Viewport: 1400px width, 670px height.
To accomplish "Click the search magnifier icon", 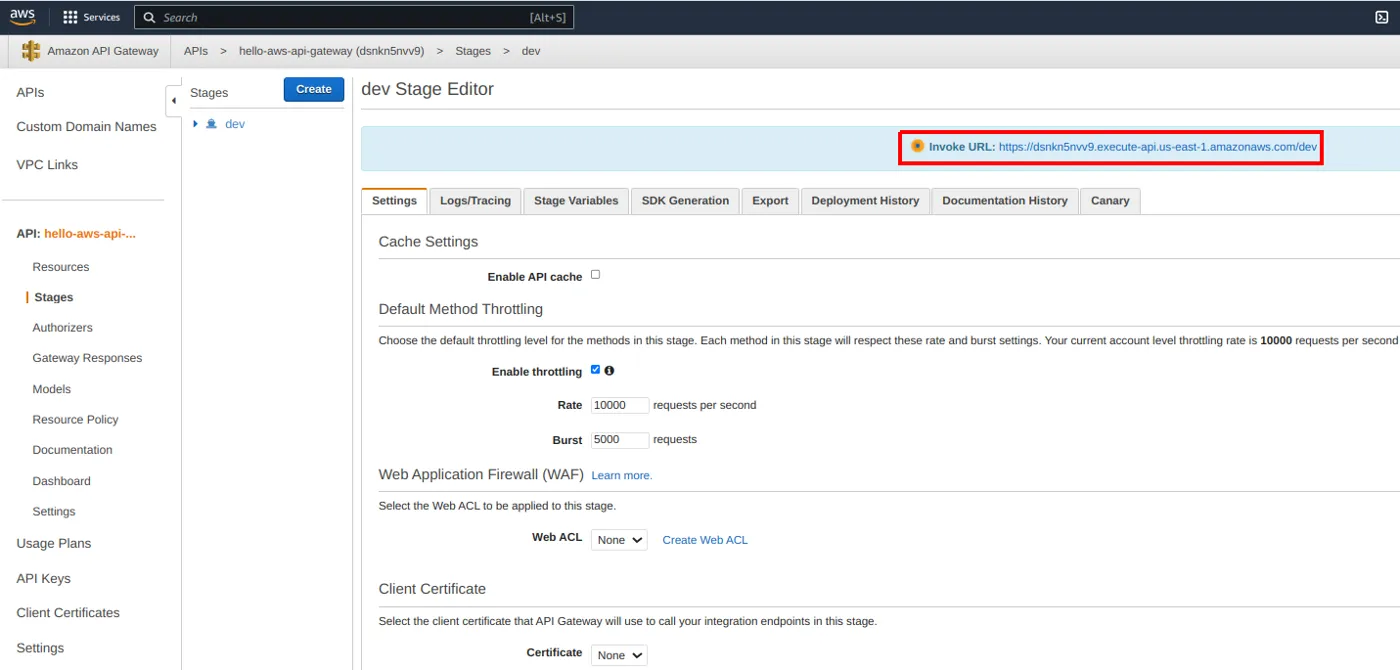I will (x=149, y=17).
